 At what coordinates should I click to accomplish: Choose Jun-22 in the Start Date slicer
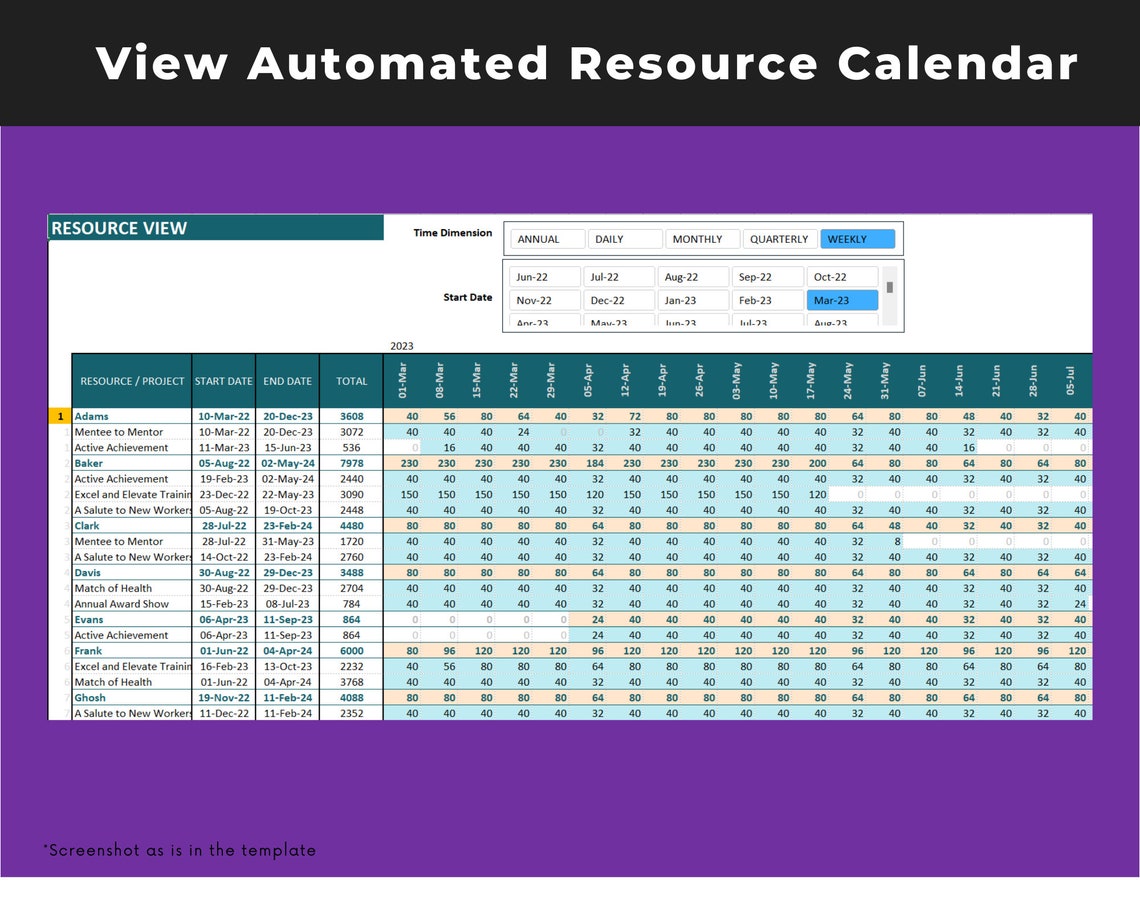pos(545,277)
